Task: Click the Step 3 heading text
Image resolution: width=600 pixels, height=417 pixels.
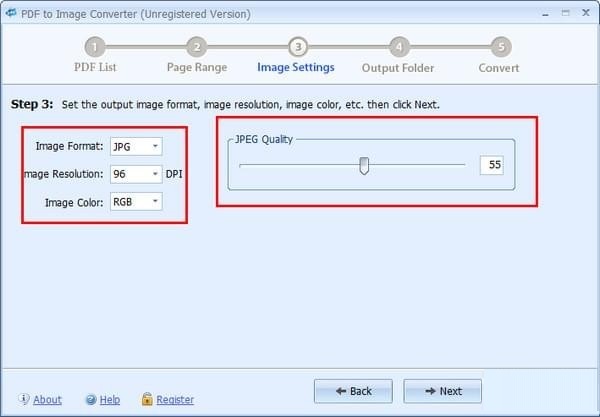Action: [x=32, y=104]
